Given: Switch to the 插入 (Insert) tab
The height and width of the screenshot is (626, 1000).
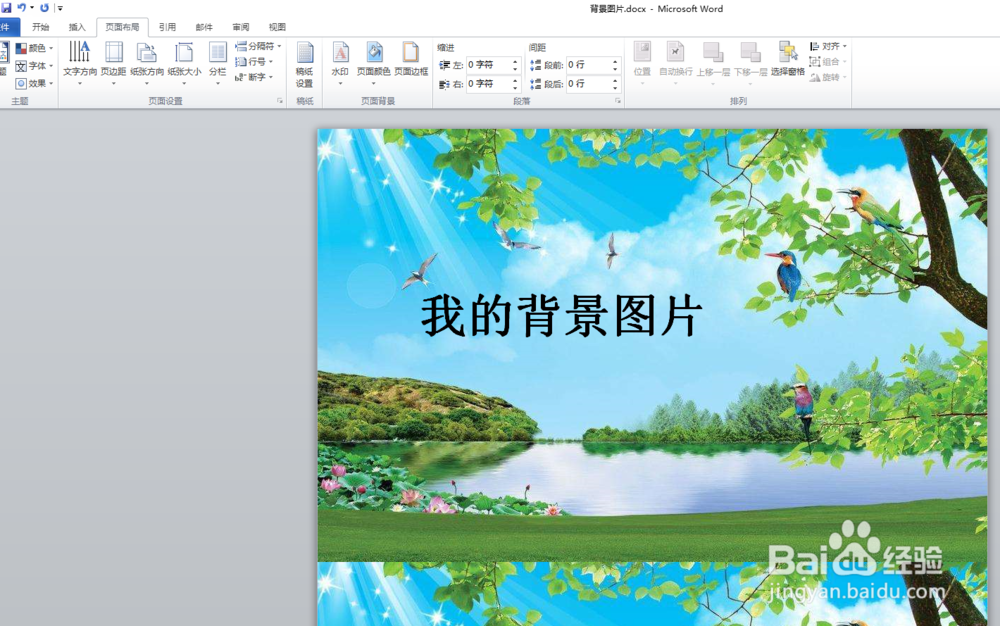Looking at the screenshot, I should point(77,27).
